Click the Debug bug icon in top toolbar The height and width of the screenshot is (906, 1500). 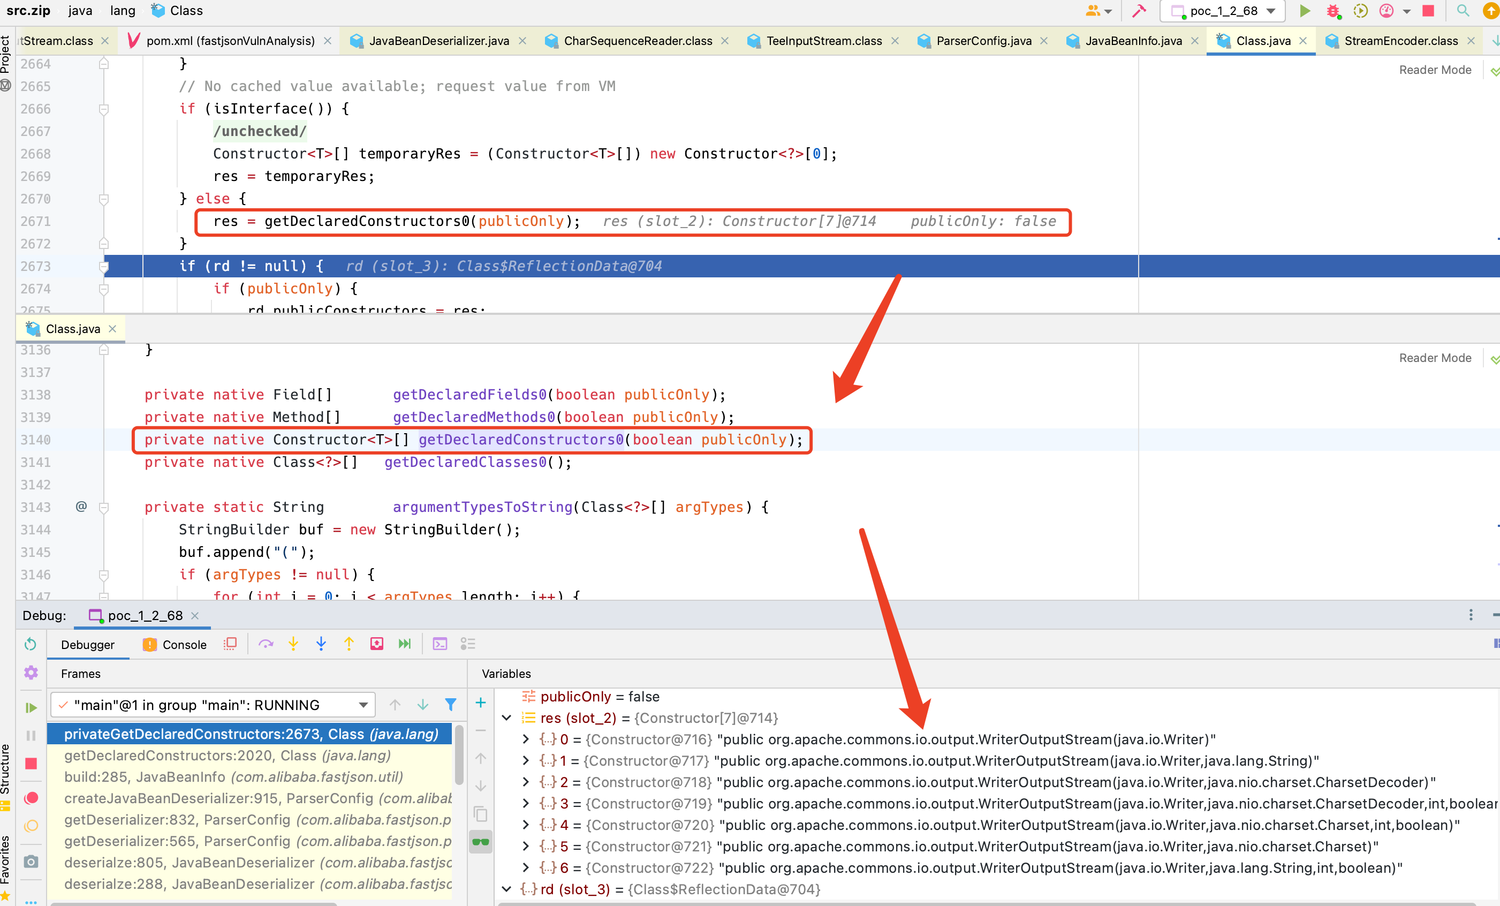coord(1333,11)
